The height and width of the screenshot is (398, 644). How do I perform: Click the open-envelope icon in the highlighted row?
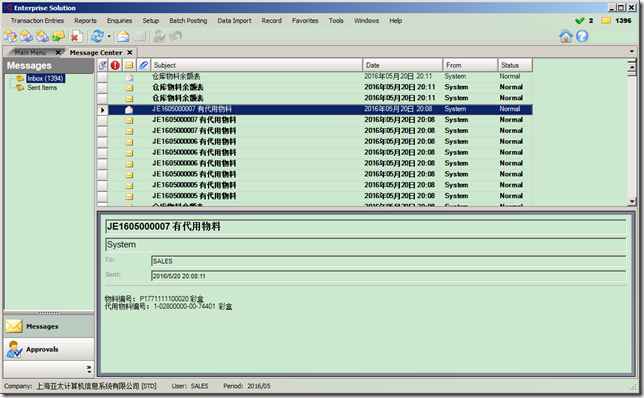pos(129,109)
